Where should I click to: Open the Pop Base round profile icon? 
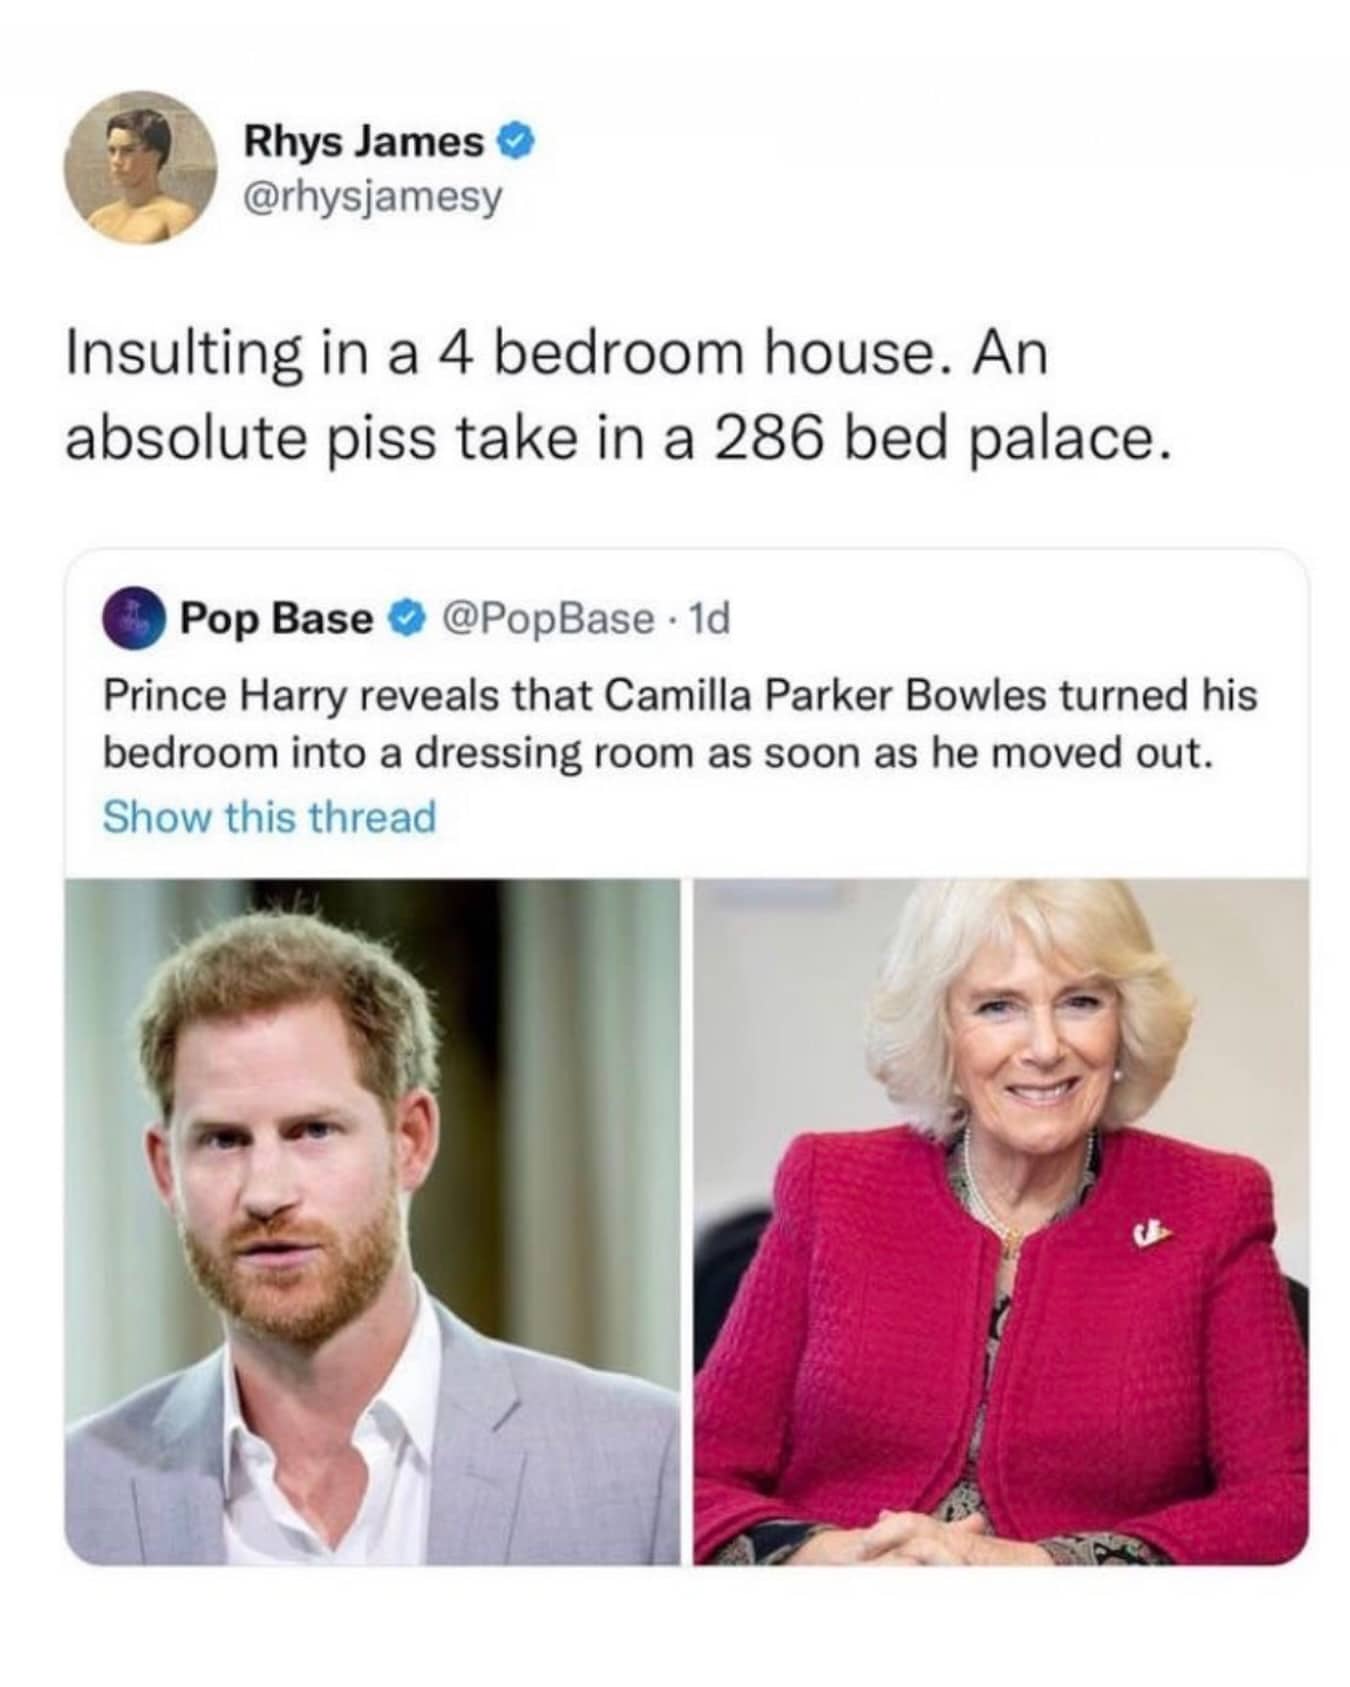pos(134,620)
